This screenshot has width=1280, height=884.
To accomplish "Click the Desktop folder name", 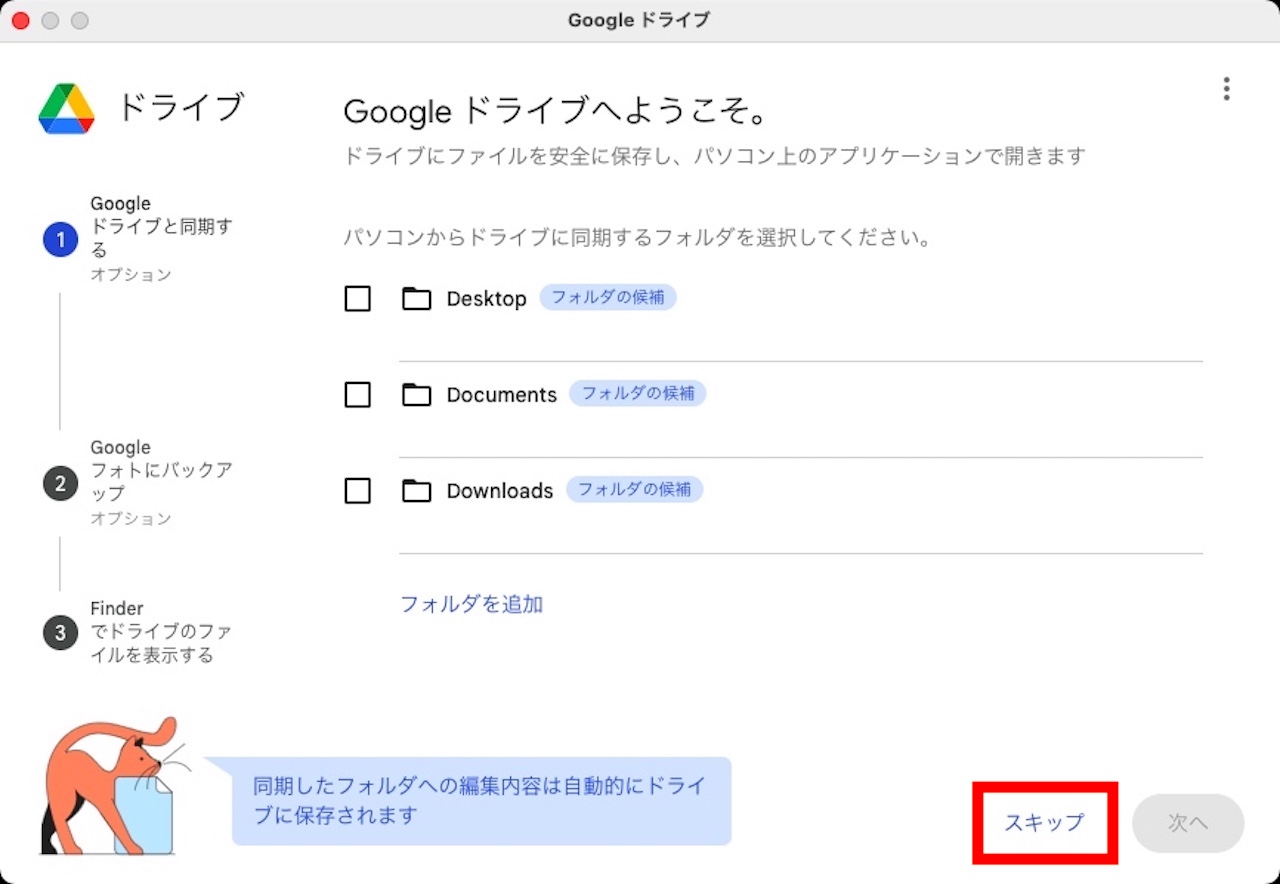I will pyautogui.click(x=486, y=299).
